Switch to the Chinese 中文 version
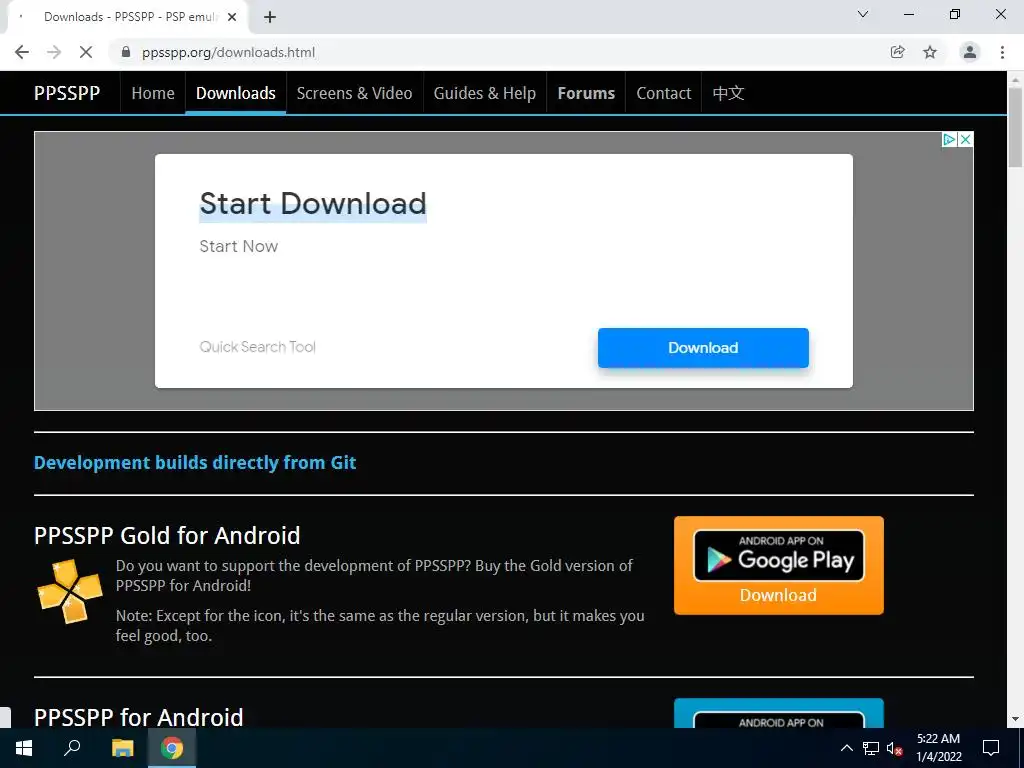Screen dimensions: 1024x768 point(728,93)
